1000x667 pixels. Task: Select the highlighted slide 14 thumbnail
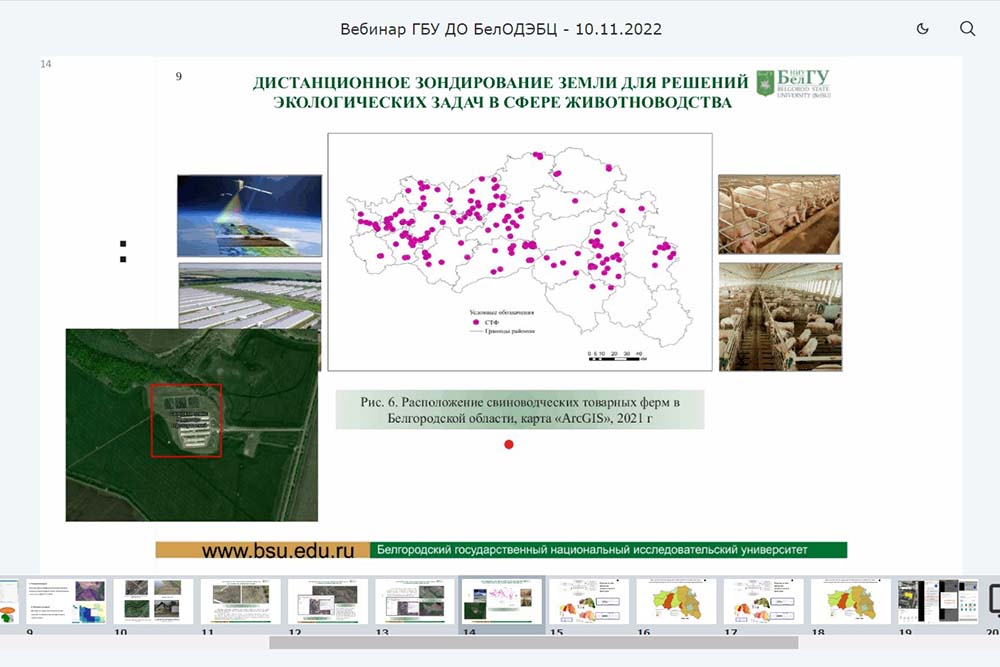(502, 602)
